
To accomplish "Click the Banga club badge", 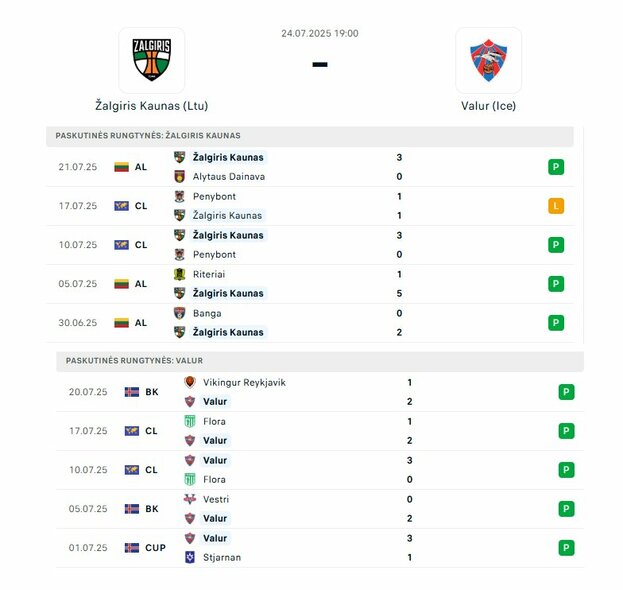I will click(180, 313).
